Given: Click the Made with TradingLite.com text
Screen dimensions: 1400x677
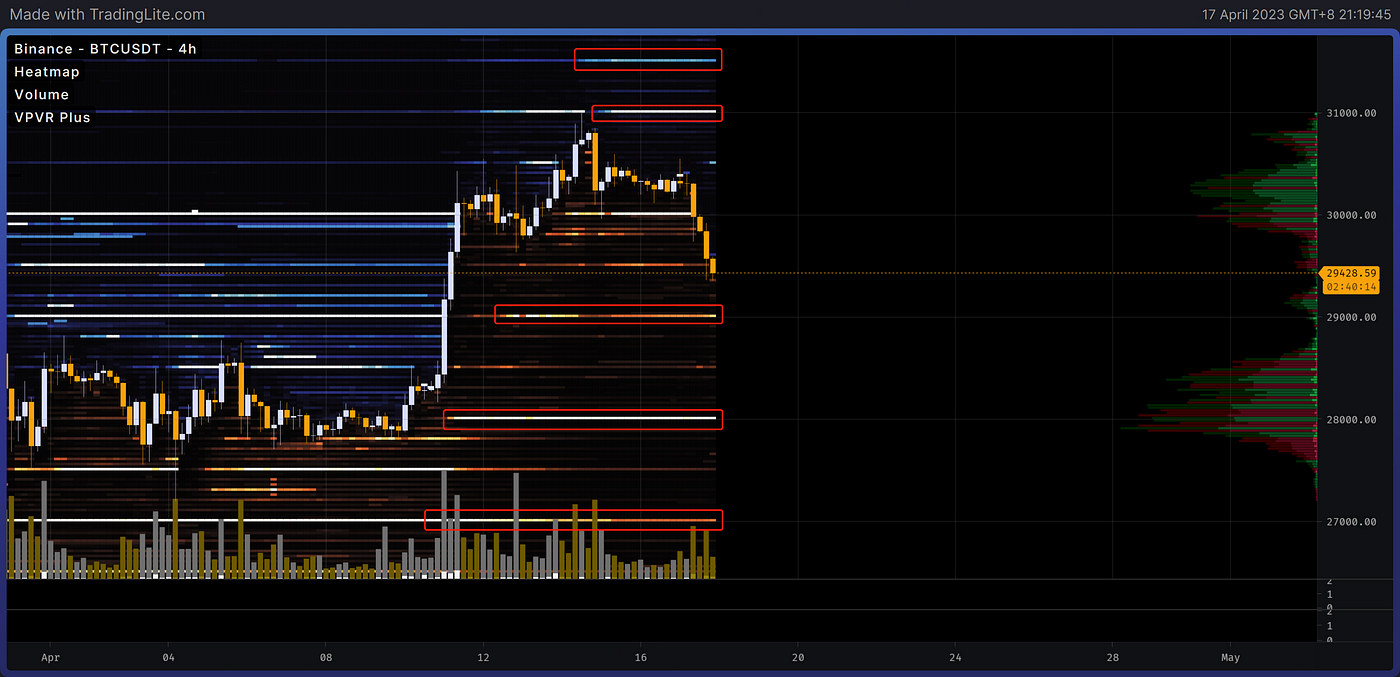Looking at the screenshot, I should 107,14.
